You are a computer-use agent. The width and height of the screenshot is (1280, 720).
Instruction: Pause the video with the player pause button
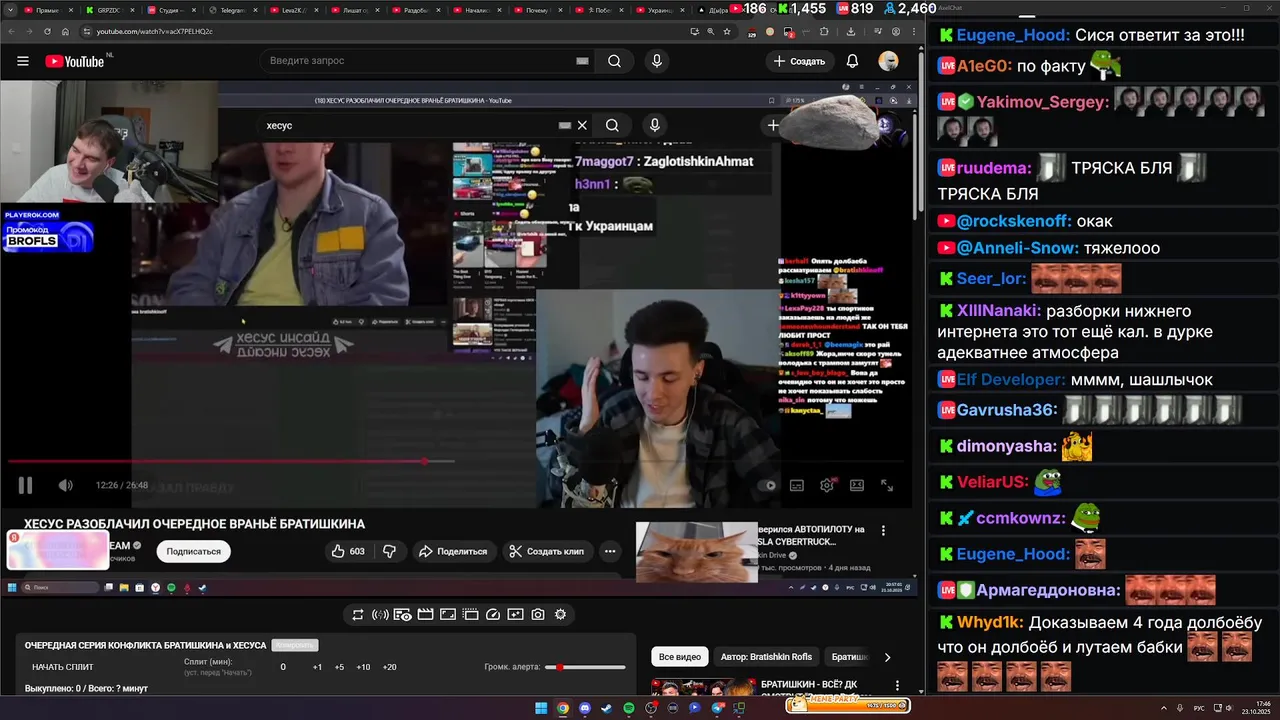click(25, 485)
